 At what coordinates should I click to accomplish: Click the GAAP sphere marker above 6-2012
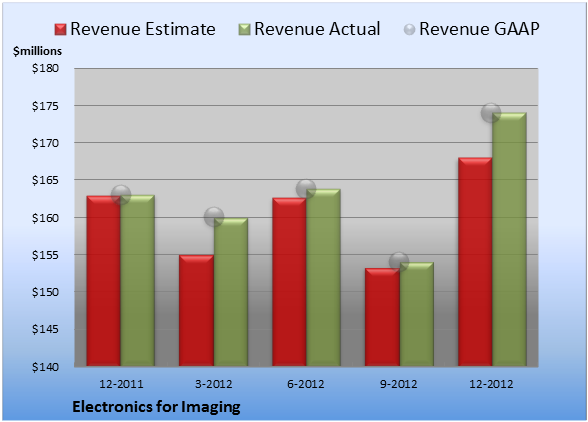306,188
